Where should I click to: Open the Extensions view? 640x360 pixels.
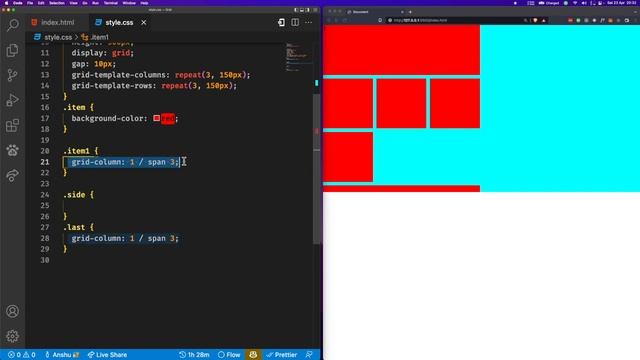[13, 125]
